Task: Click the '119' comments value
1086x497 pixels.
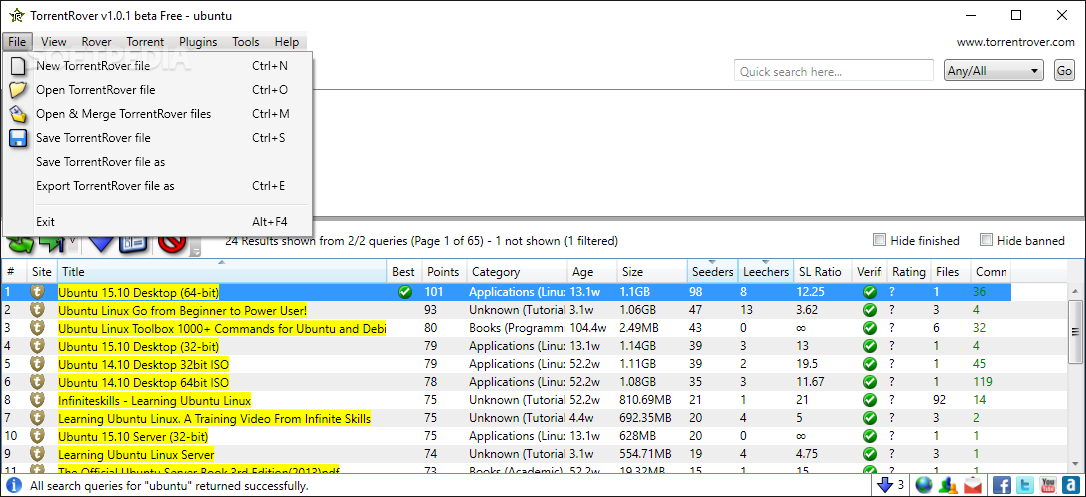Action: [982, 382]
